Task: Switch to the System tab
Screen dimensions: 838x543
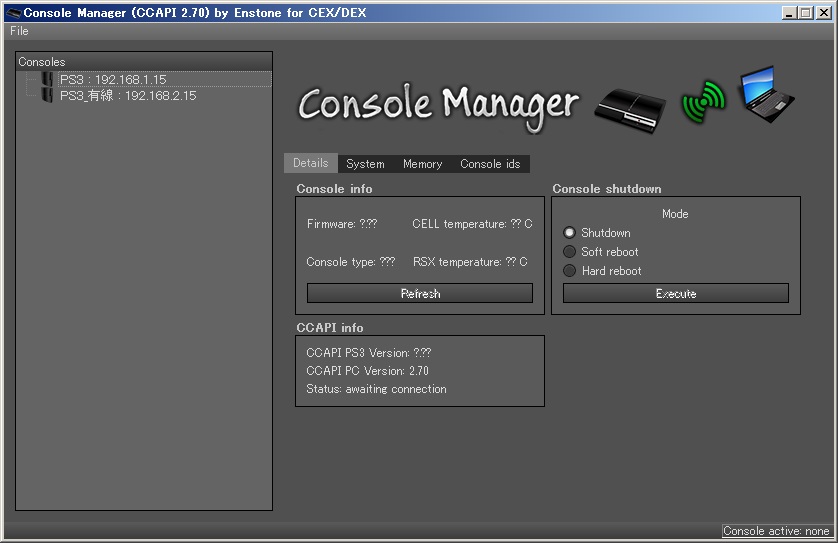Action: click(x=365, y=164)
